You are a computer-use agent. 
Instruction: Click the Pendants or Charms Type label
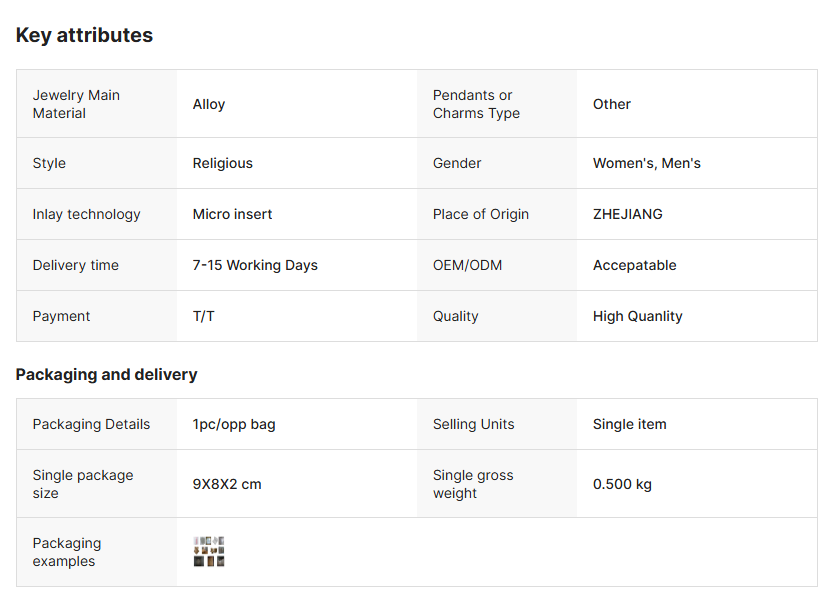click(x=476, y=104)
